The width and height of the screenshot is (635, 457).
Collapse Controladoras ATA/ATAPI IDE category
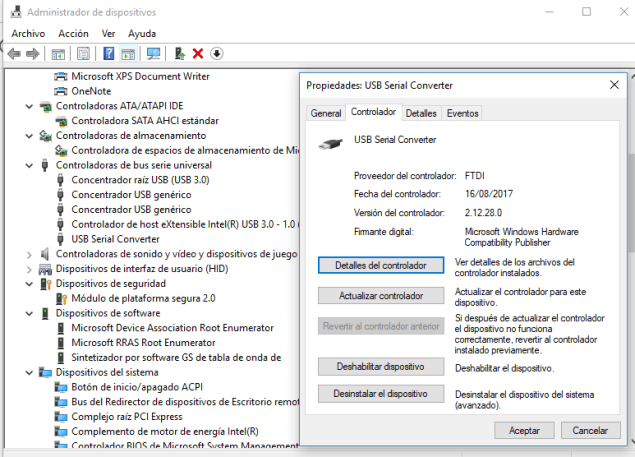point(29,106)
